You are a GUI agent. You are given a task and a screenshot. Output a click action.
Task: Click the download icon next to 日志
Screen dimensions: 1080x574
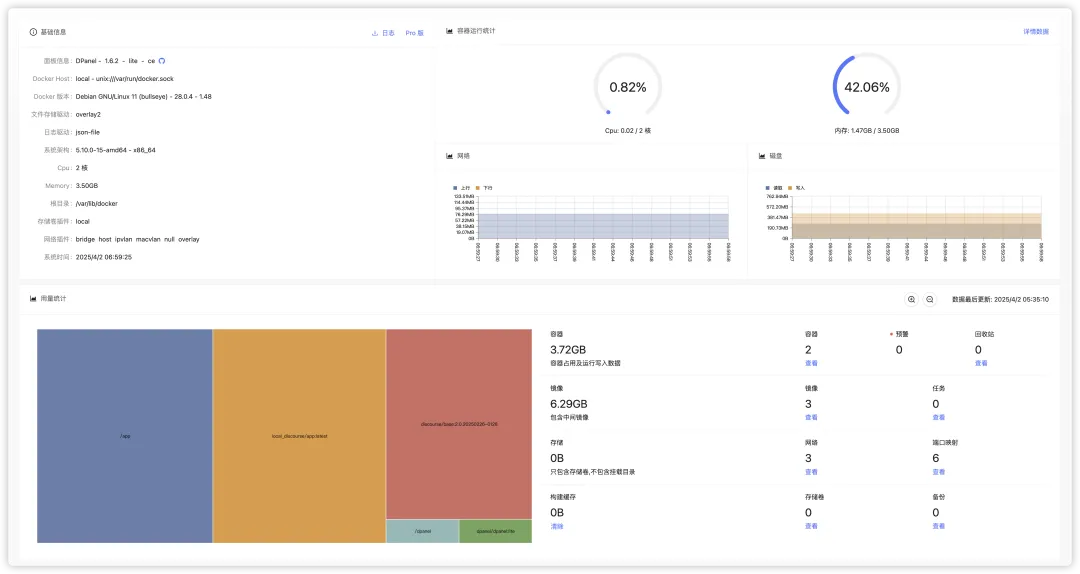tap(375, 33)
